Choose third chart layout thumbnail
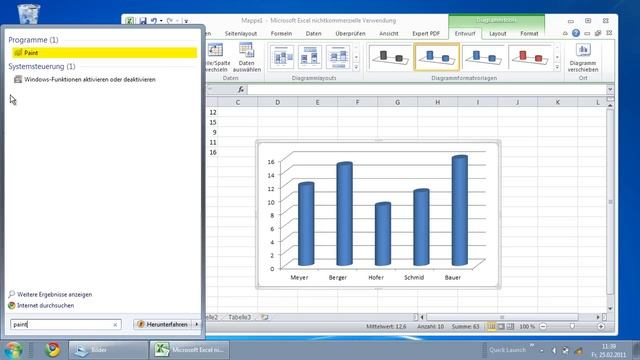Image resolution: width=640 pixels, height=360 pixels. [338, 56]
